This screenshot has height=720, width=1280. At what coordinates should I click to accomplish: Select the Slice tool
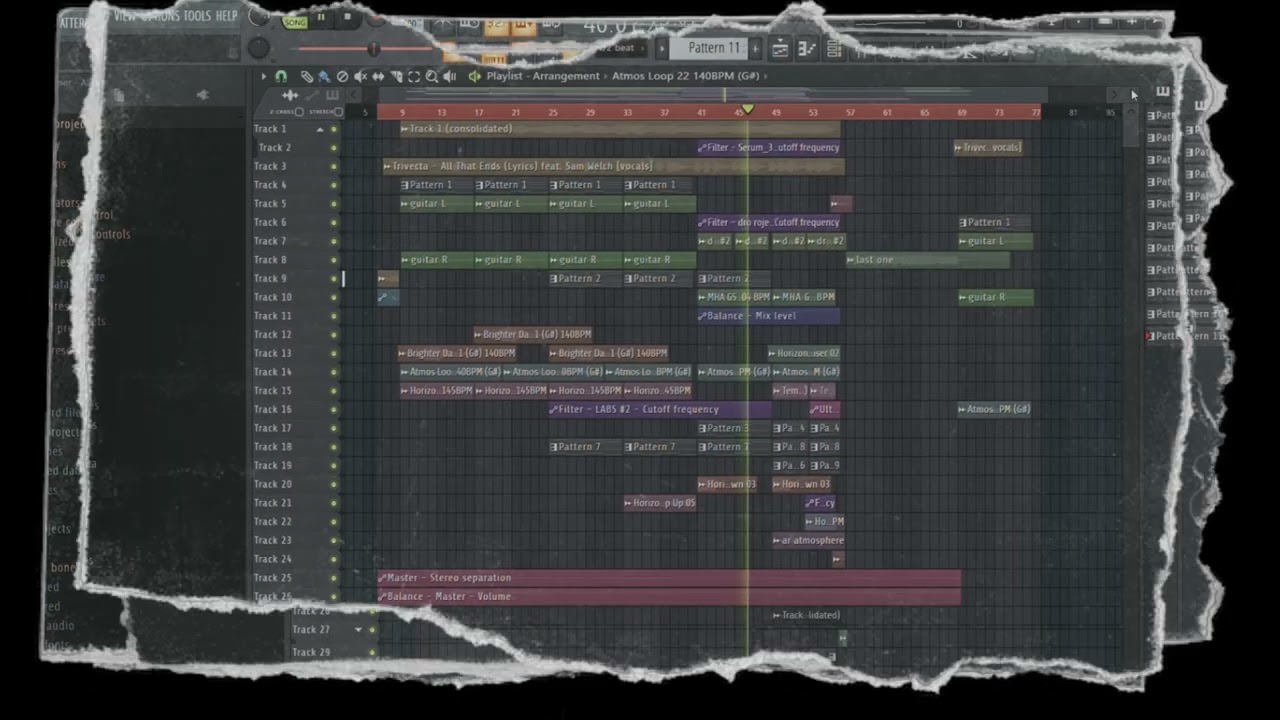coord(396,76)
